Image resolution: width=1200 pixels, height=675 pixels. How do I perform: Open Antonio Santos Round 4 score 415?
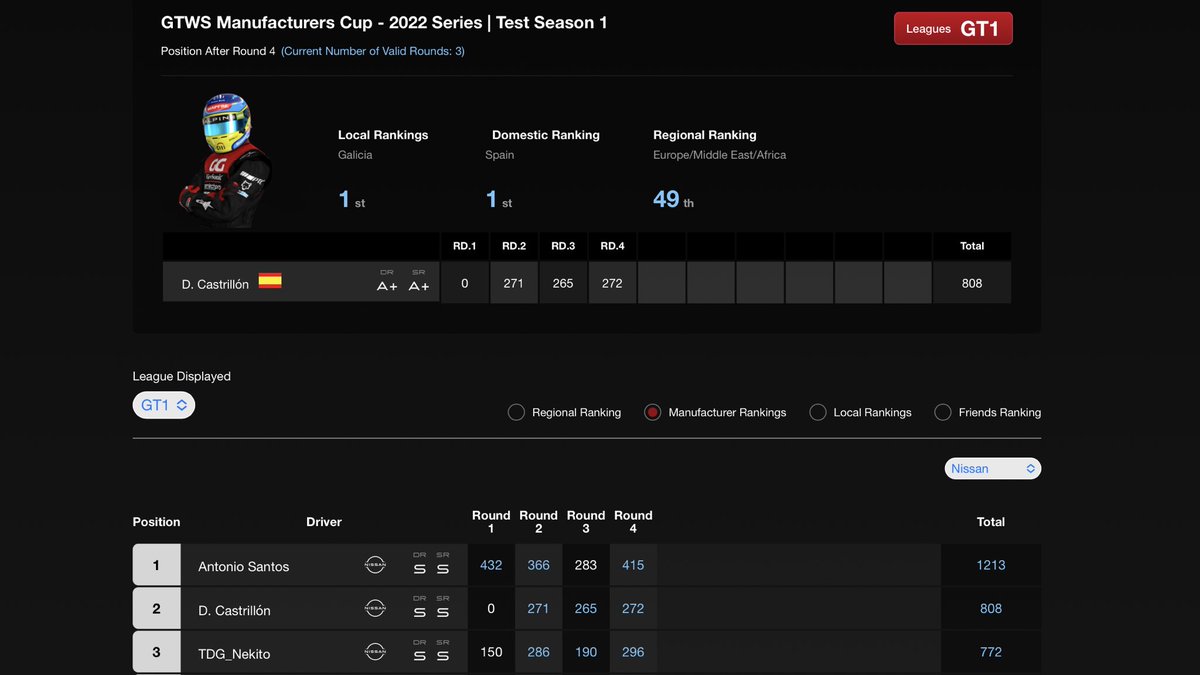633,565
